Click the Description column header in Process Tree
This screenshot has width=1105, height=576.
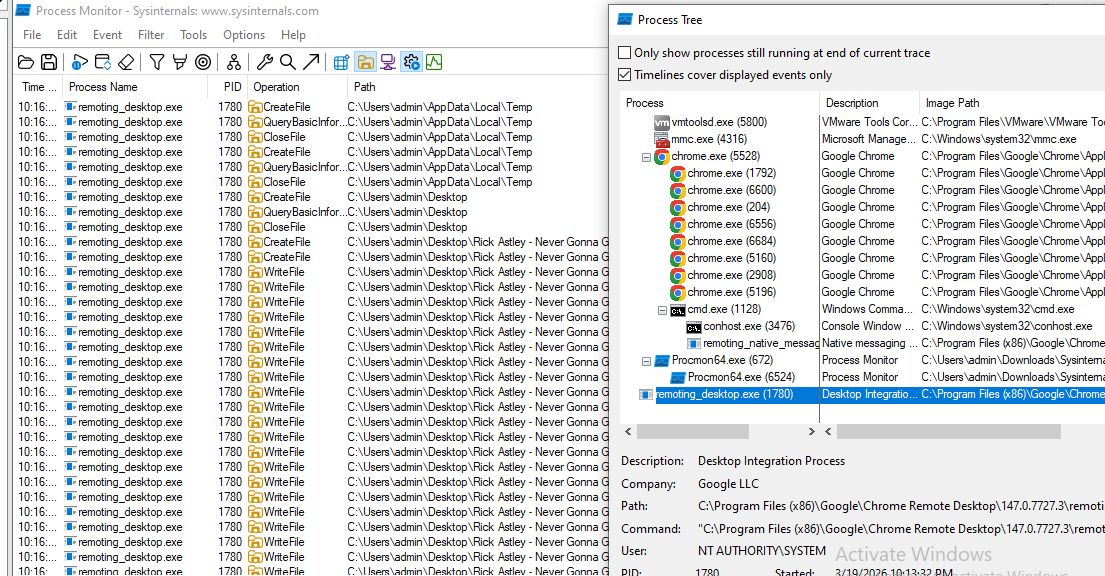pyautogui.click(x=870, y=102)
